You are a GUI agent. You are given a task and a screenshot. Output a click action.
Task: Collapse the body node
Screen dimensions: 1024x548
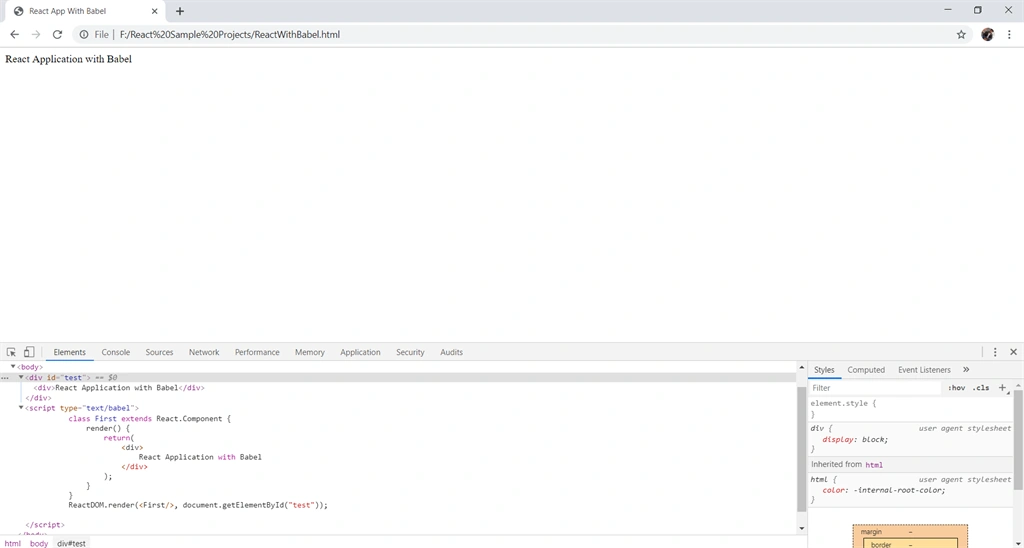(x=13, y=367)
